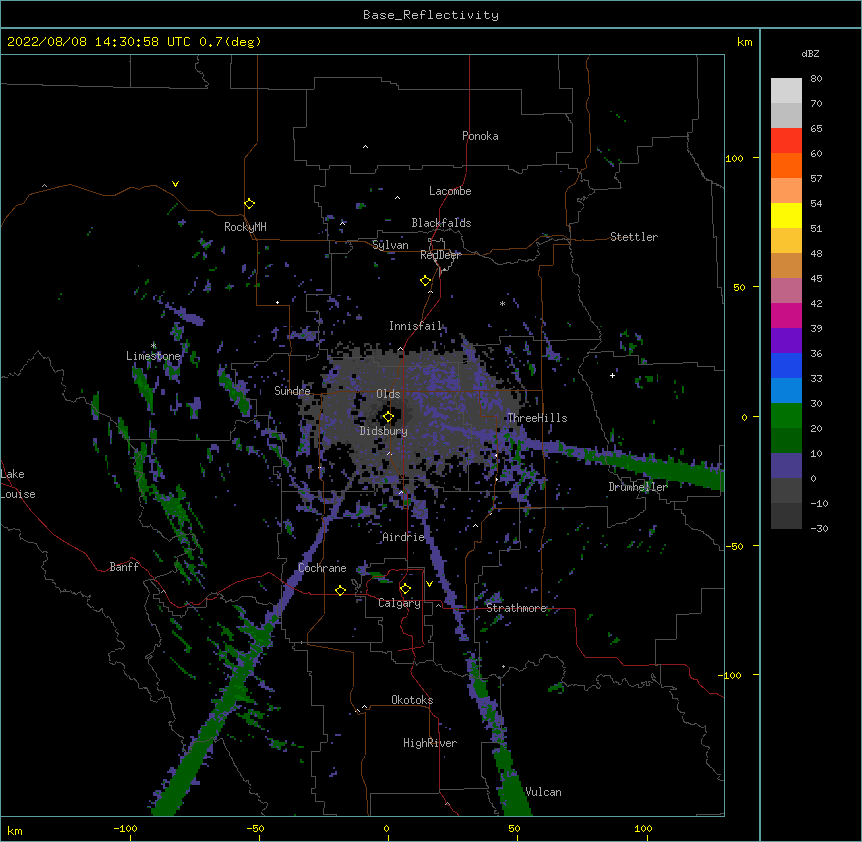Pick the pink 42–45 dBZ legend swatch
This screenshot has width=862, height=842.
[x=786, y=290]
